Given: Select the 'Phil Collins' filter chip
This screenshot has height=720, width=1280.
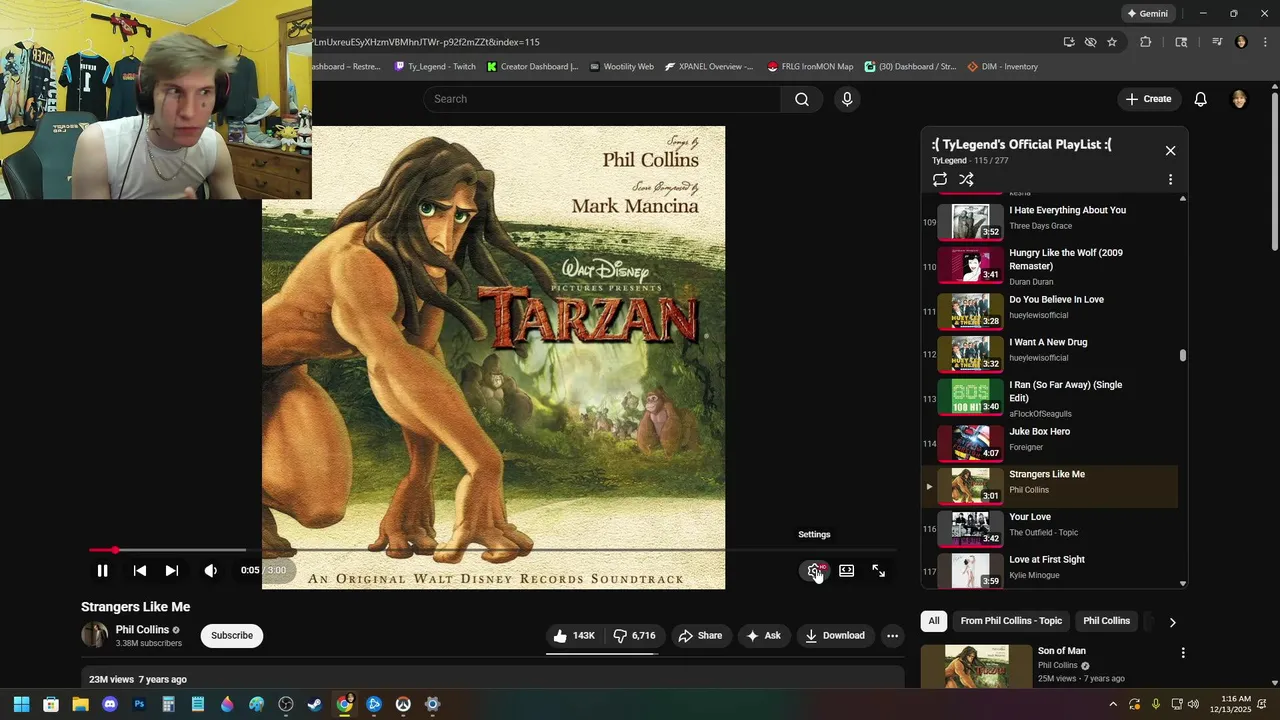Looking at the screenshot, I should [x=1106, y=621].
